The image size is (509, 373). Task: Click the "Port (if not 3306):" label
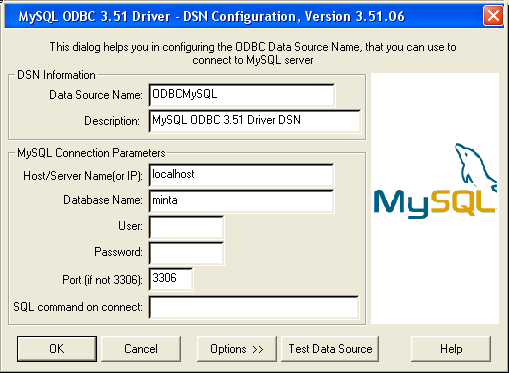[102, 280]
